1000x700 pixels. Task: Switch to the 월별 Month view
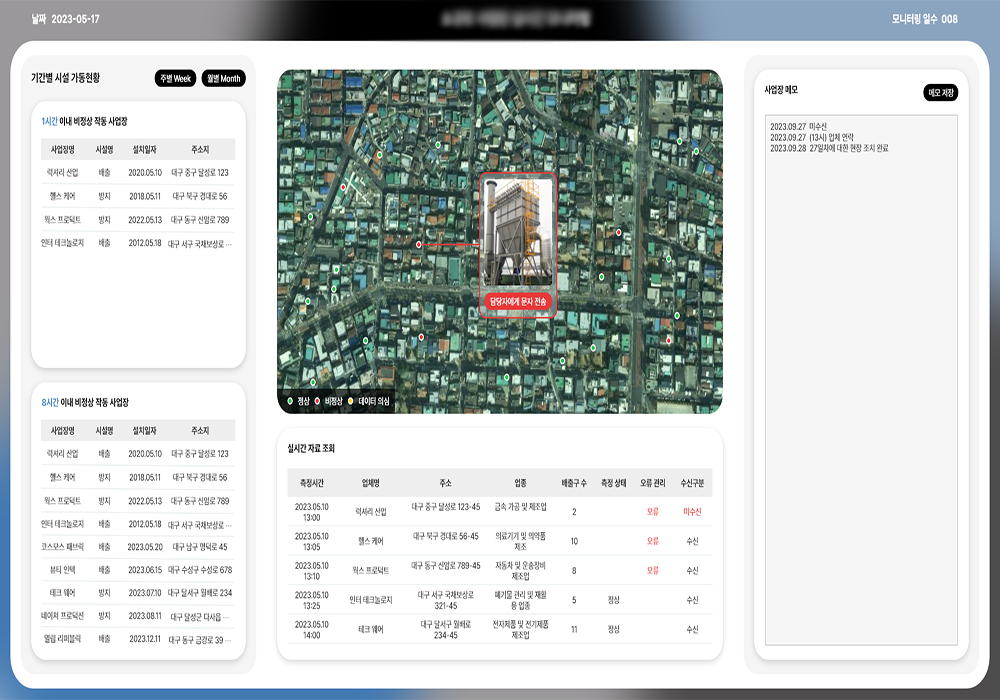[223, 79]
